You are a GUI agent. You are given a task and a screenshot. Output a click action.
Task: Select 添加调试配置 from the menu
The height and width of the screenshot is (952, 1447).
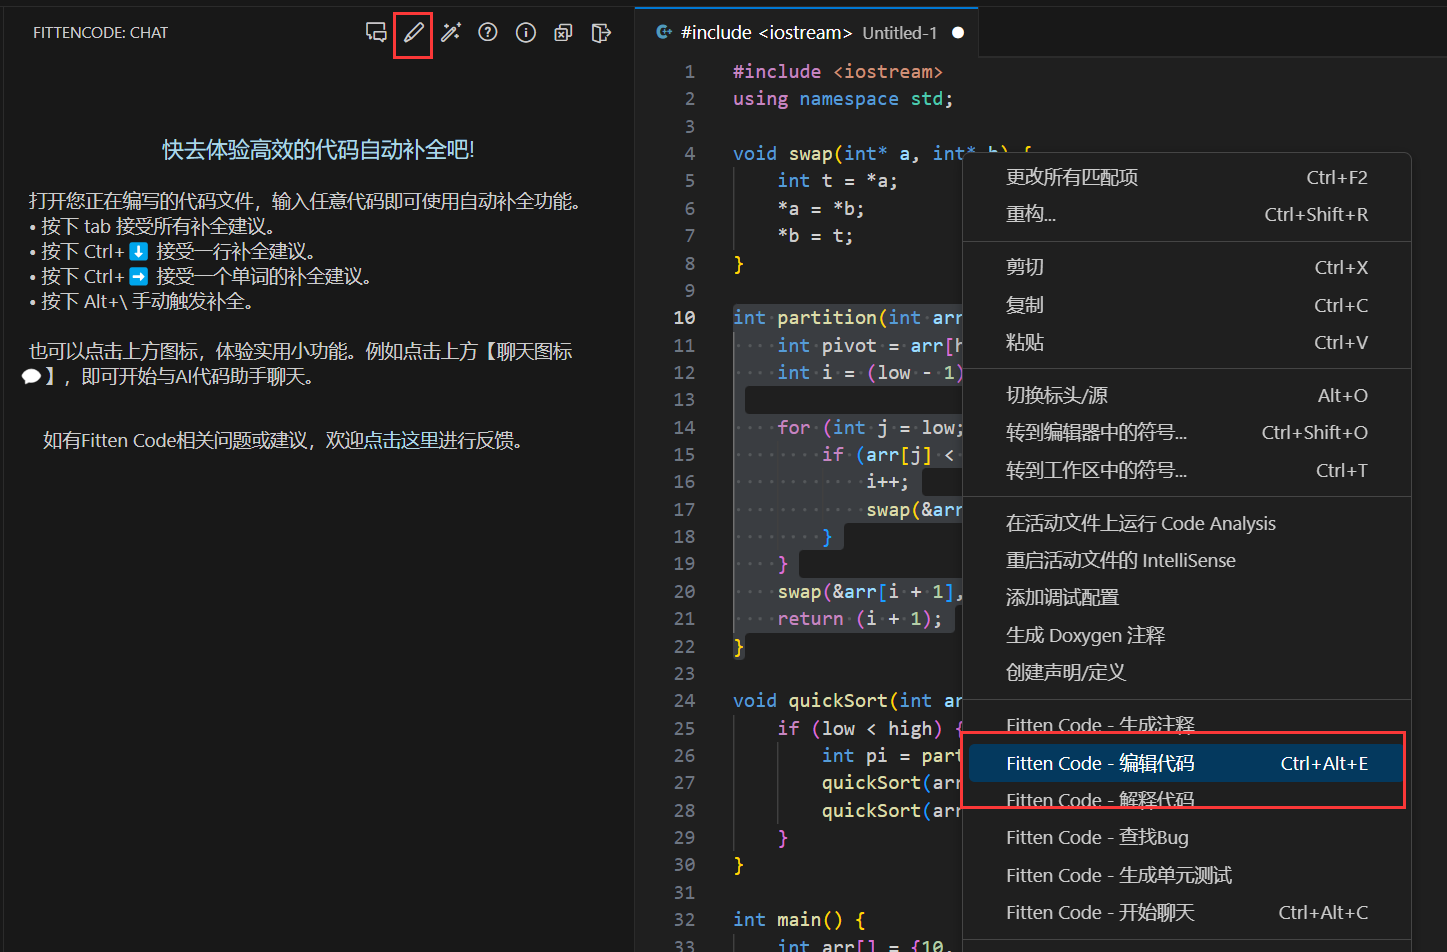coord(1187,598)
